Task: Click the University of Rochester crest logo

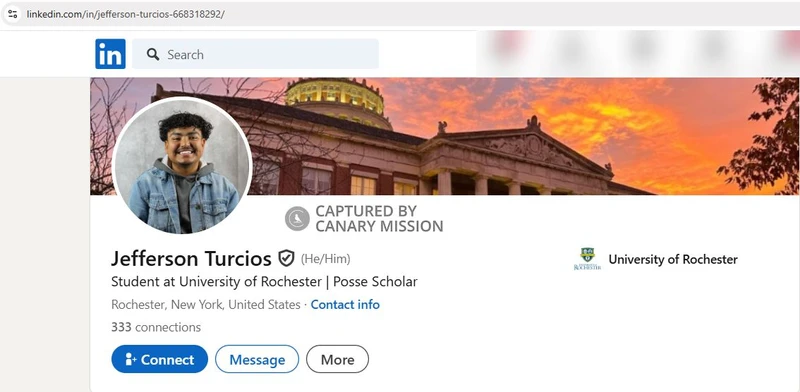Action: pyautogui.click(x=587, y=259)
